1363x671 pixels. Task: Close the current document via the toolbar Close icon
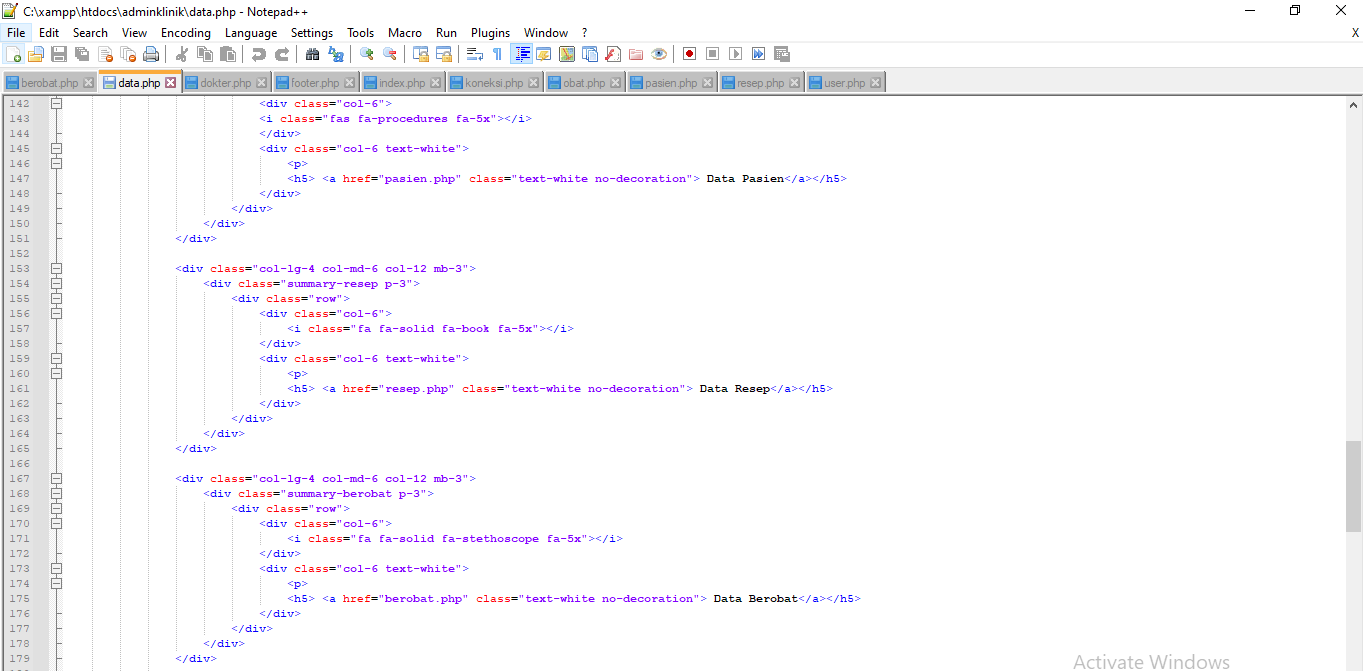105,54
